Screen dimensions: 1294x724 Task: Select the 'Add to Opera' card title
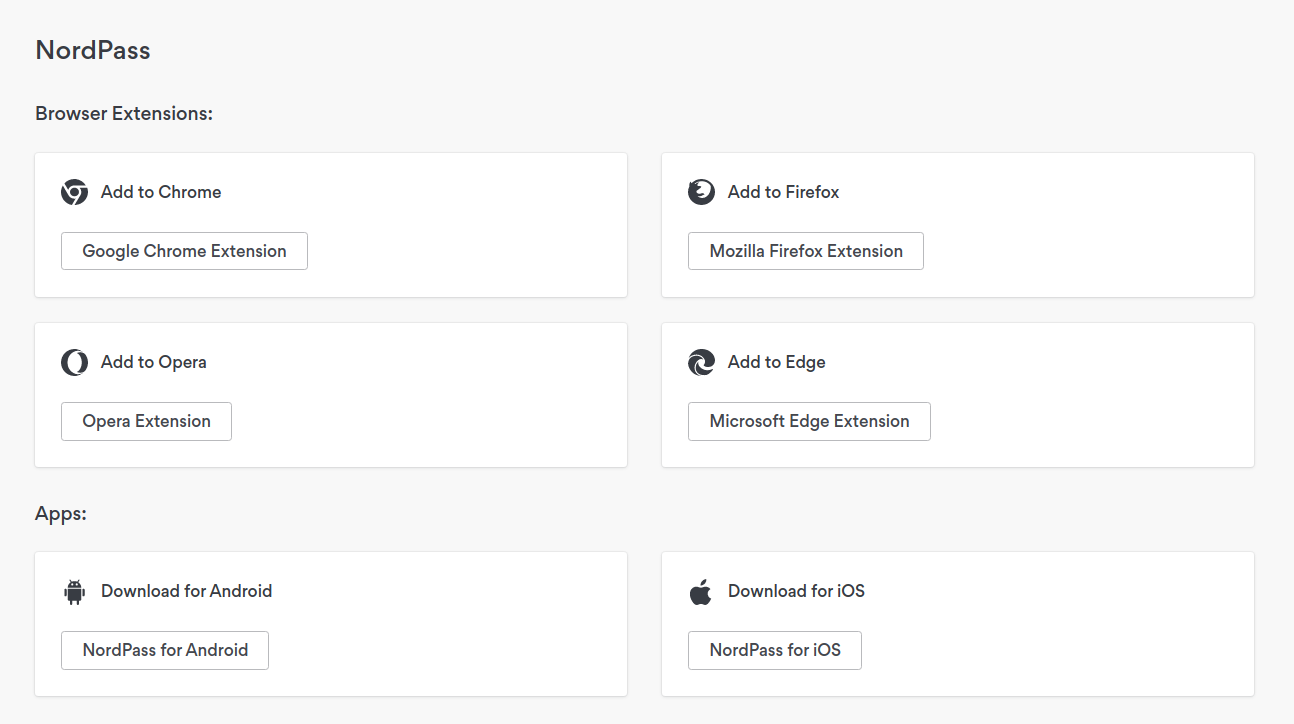(153, 362)
